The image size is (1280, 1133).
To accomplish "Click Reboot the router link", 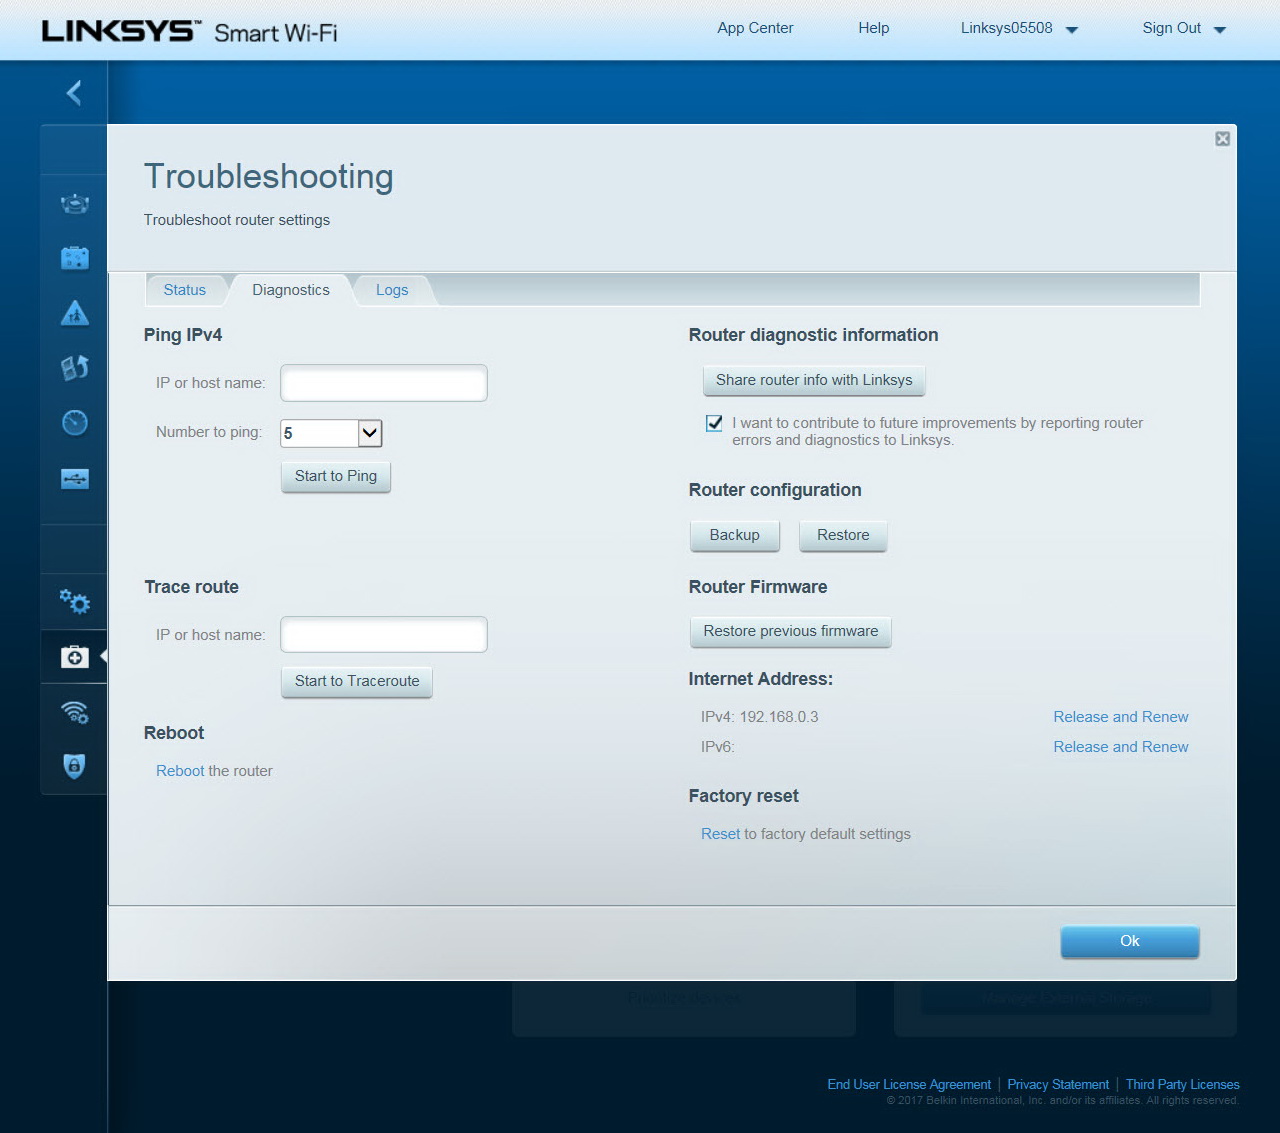I will (x=180, y=771).
